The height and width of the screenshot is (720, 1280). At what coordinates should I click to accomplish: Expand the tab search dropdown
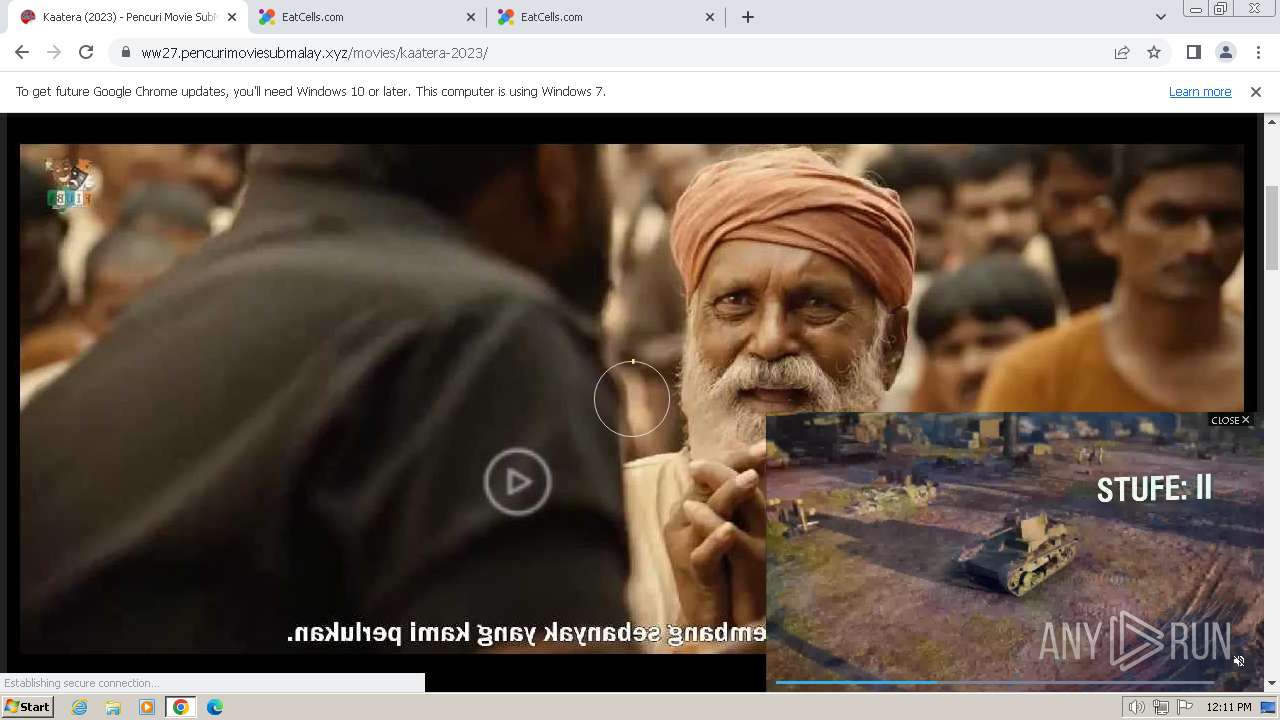[1160, 17]
